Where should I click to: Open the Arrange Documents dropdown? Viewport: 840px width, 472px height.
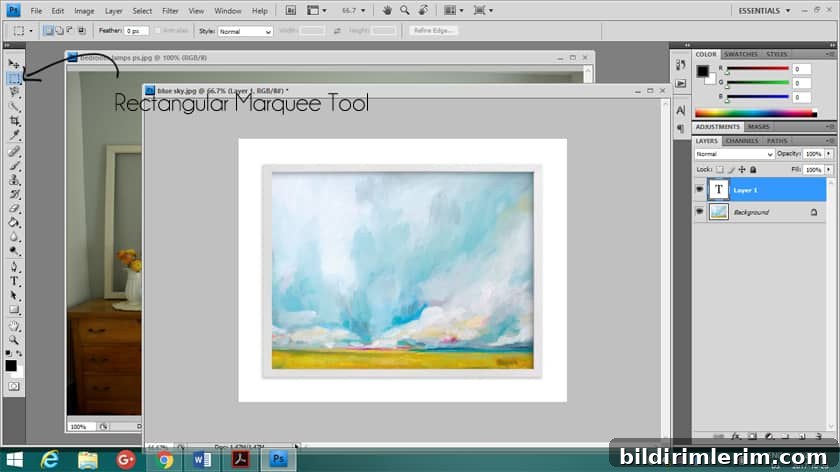pyautogui.click(x=454, y=10)
